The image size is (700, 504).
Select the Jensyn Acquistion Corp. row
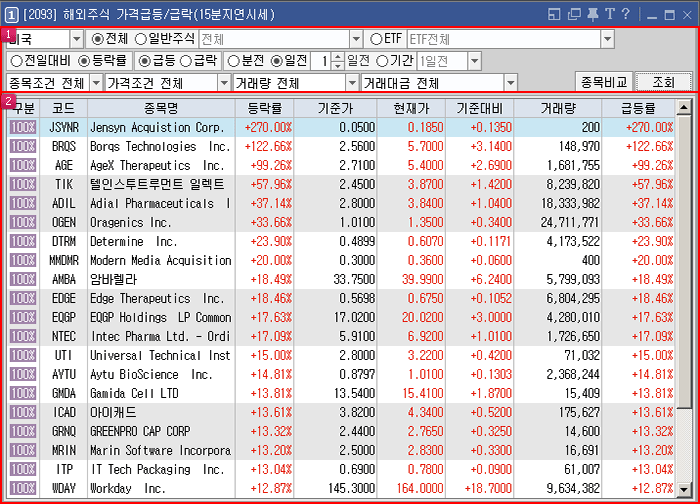[342, 128]
